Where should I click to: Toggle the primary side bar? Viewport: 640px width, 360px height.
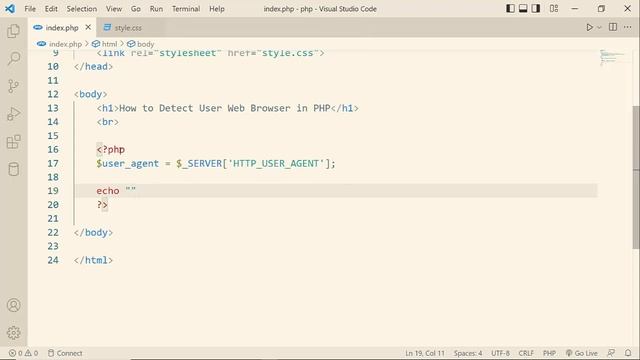(x=510, y=9)
